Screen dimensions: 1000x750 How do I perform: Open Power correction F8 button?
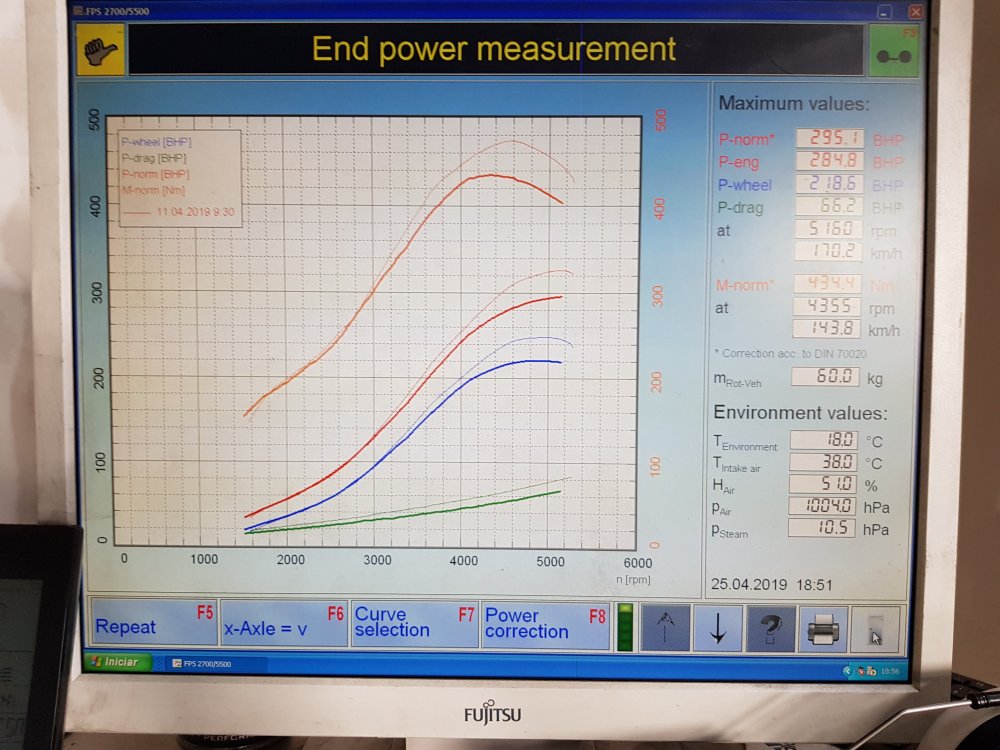(x=545, y=626)
